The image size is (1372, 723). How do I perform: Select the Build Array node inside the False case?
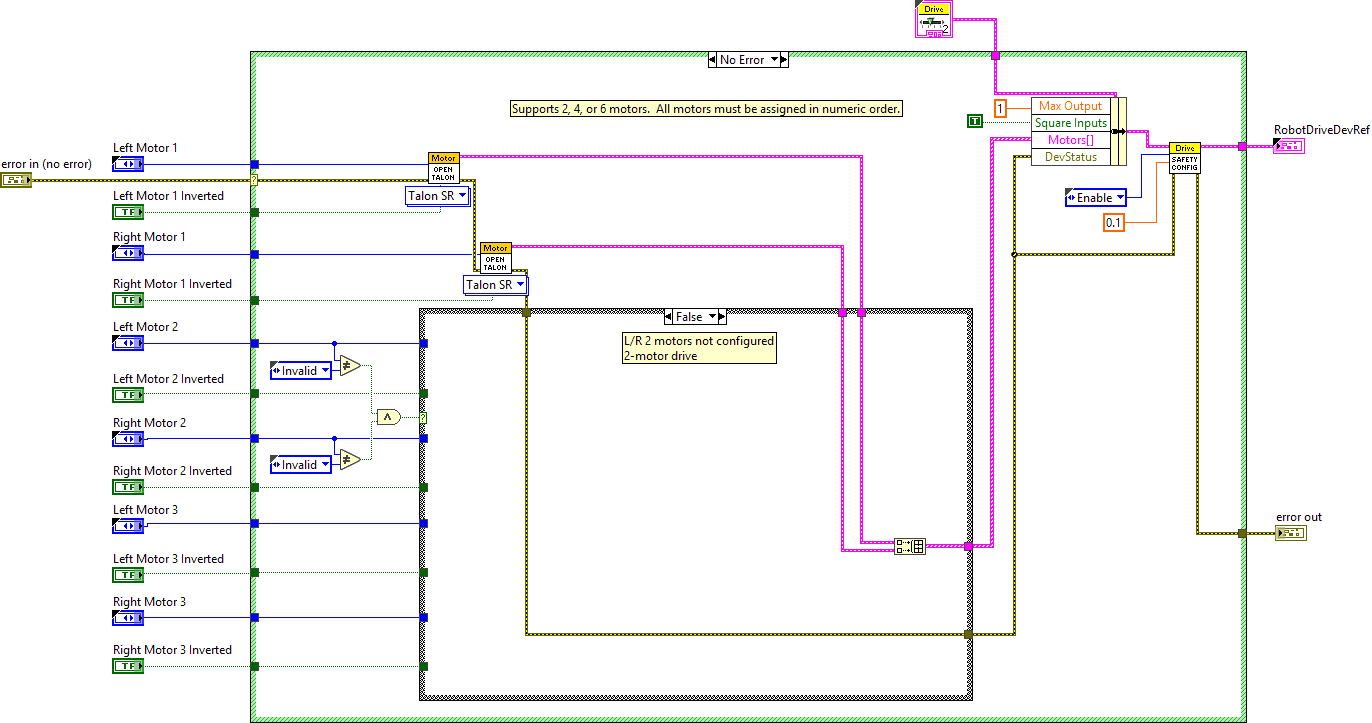click(909, 545)
